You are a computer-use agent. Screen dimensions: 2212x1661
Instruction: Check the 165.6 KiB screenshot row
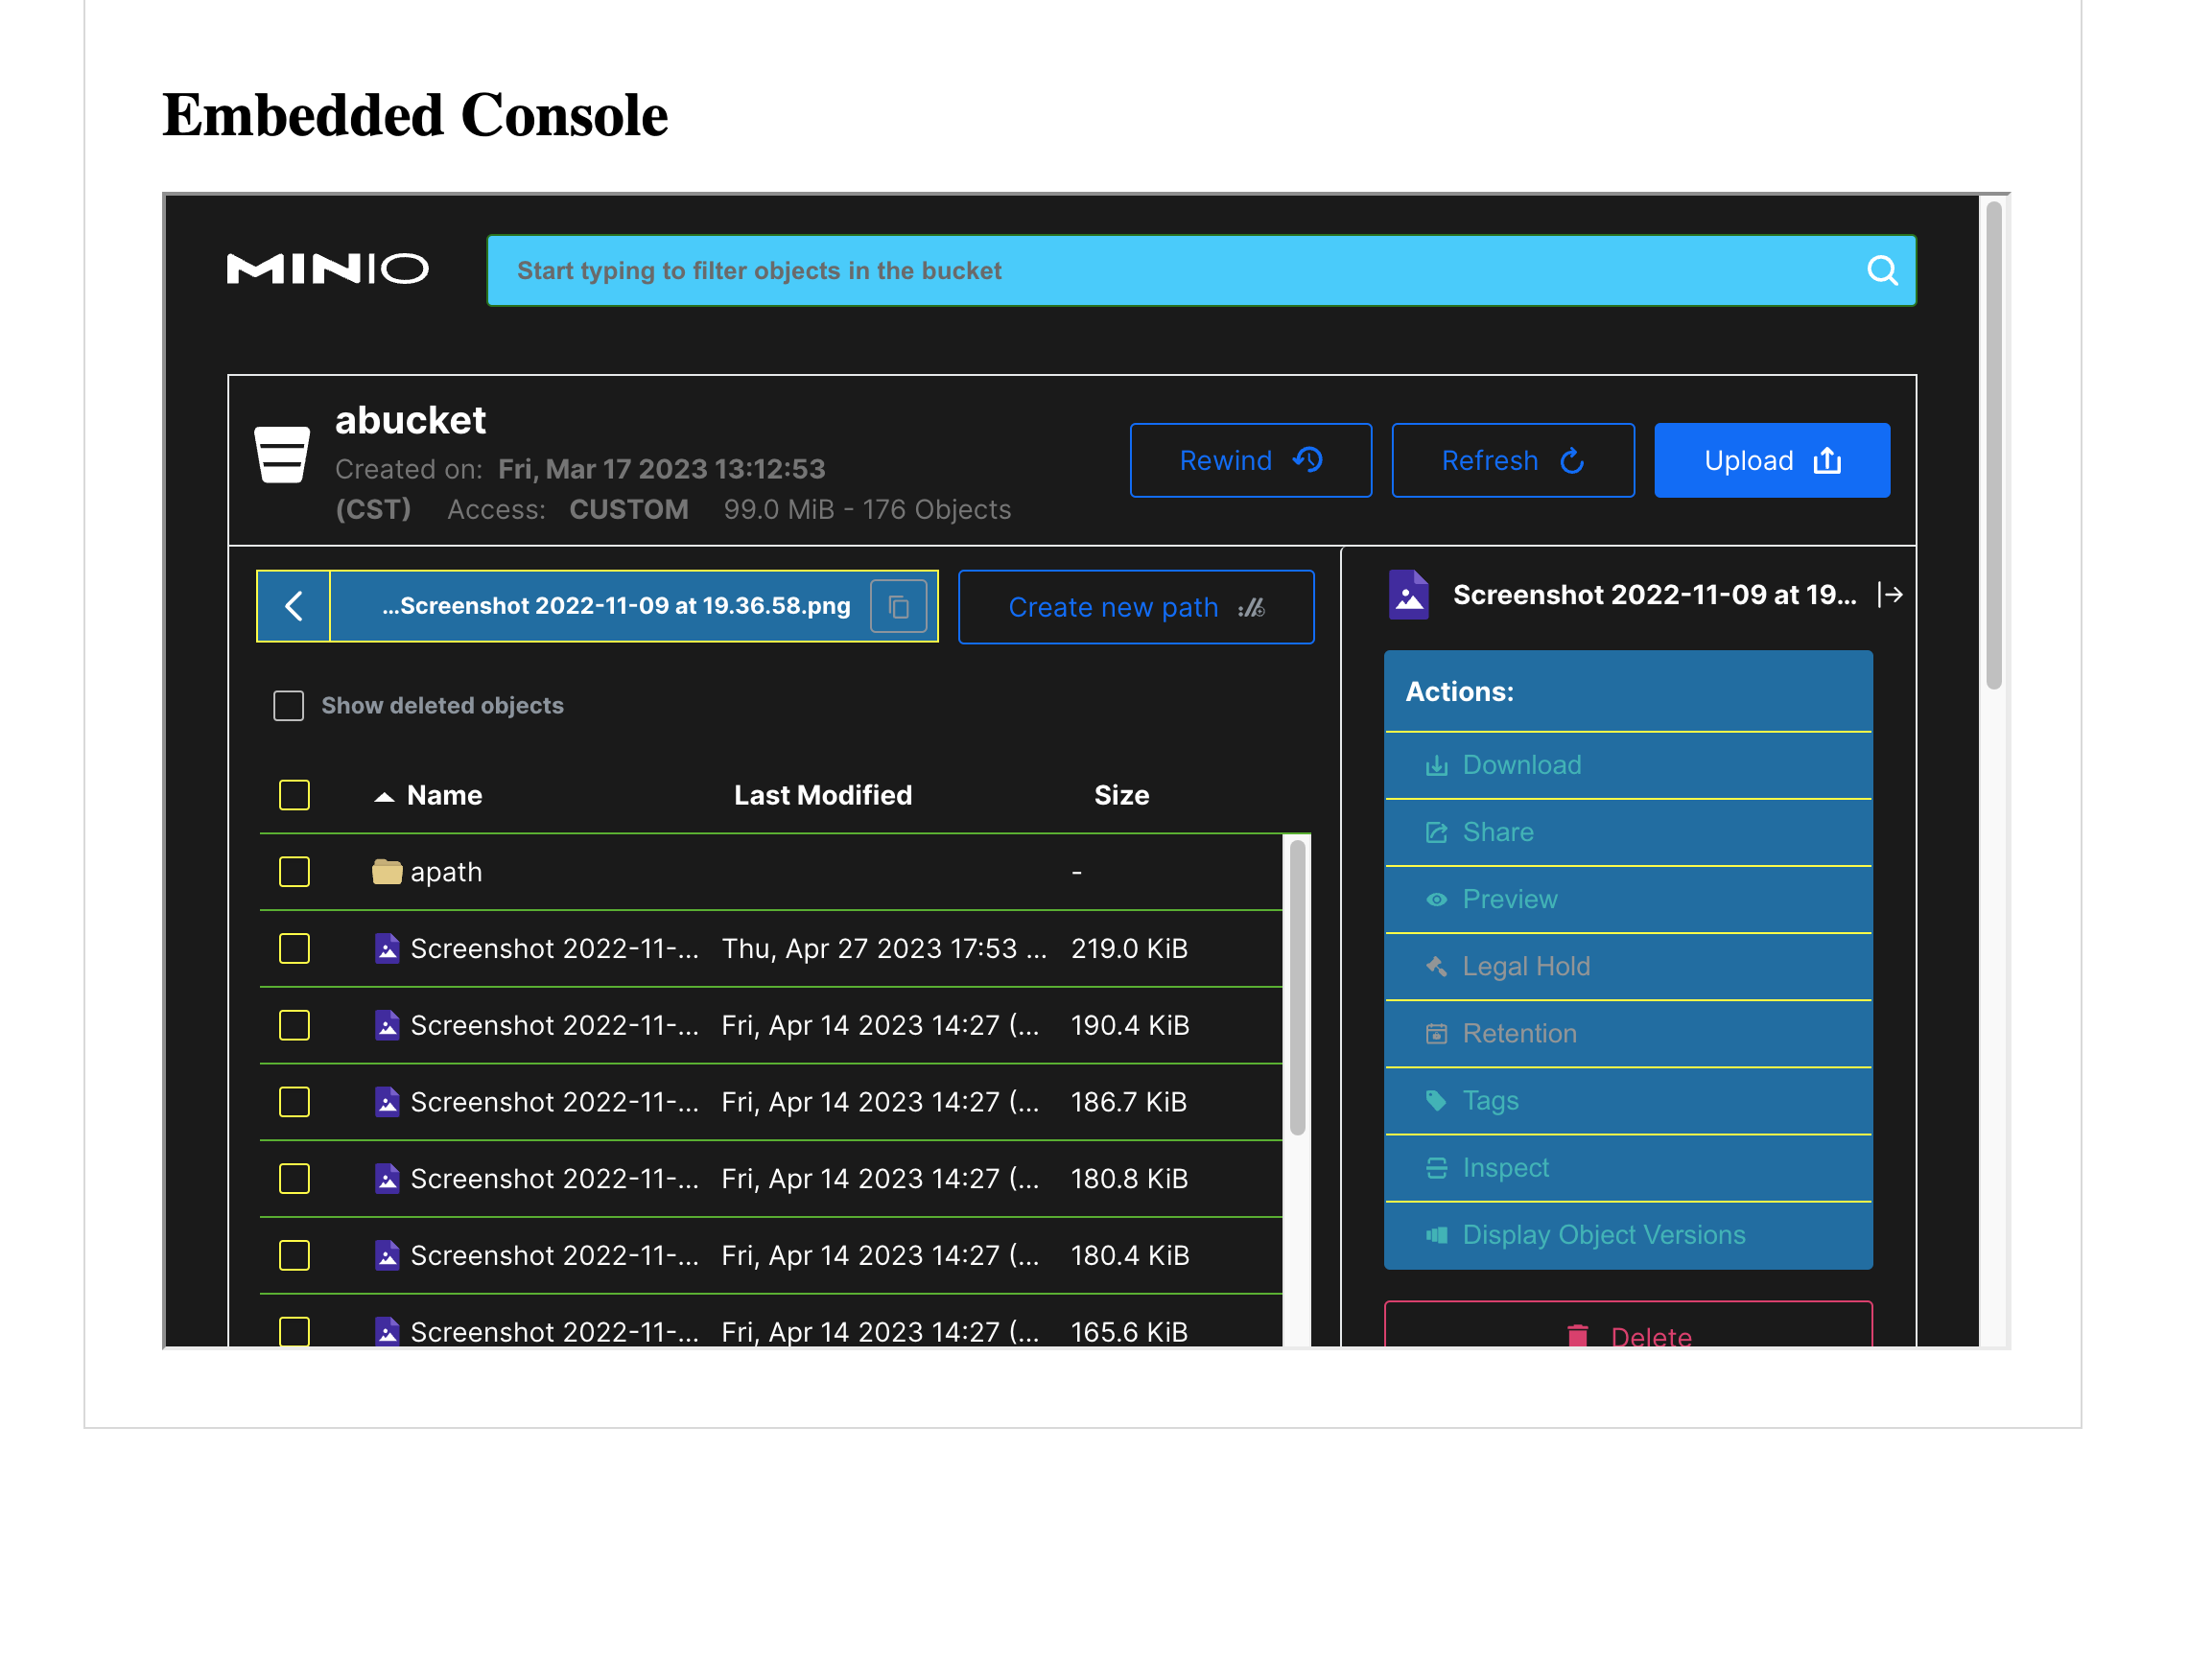tap(294, 1331)
